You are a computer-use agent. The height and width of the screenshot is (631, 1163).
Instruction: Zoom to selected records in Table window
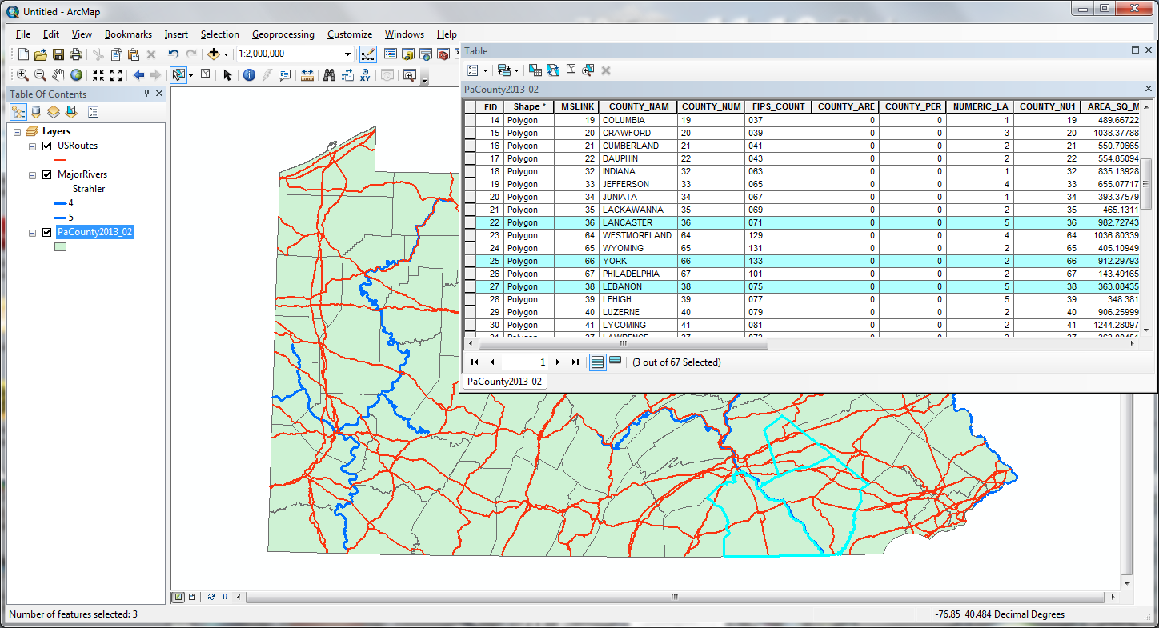pos(588,70)
